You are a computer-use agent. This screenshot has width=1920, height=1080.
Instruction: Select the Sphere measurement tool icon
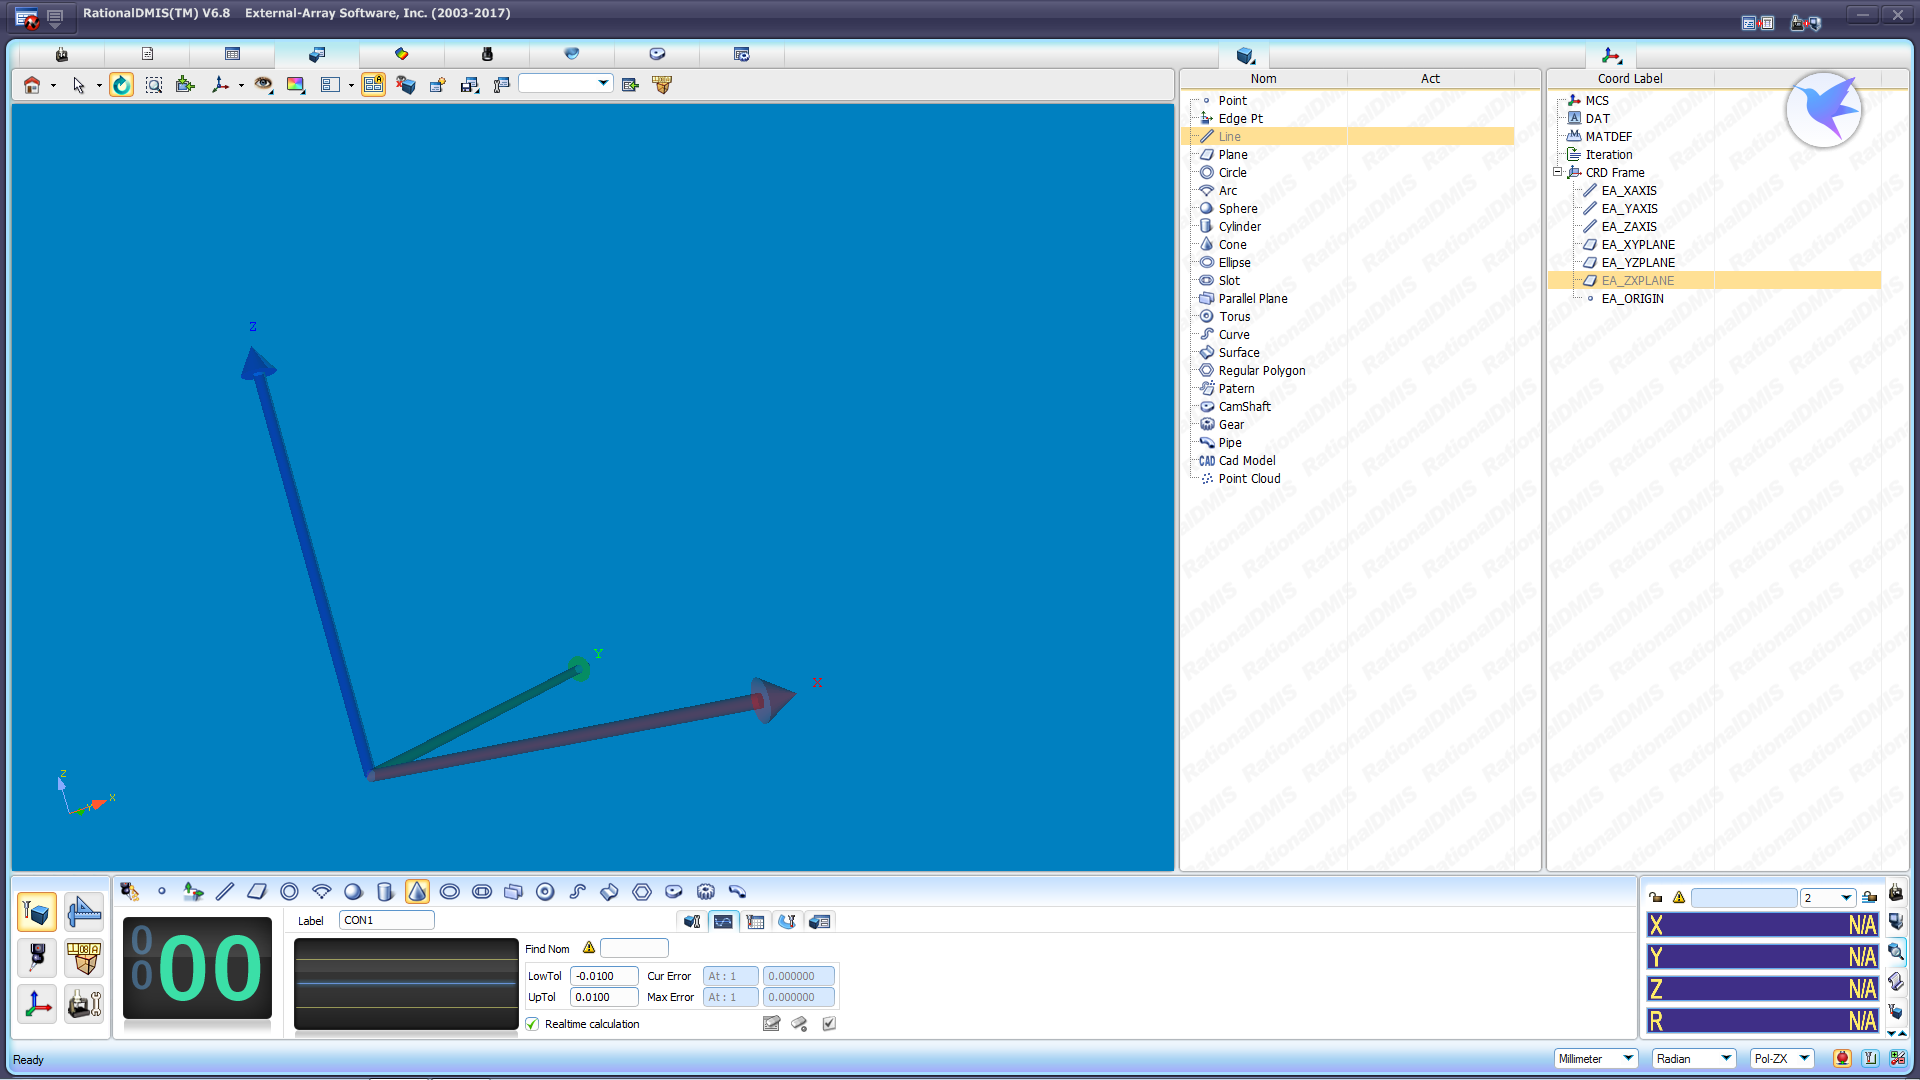click(353, 891)
